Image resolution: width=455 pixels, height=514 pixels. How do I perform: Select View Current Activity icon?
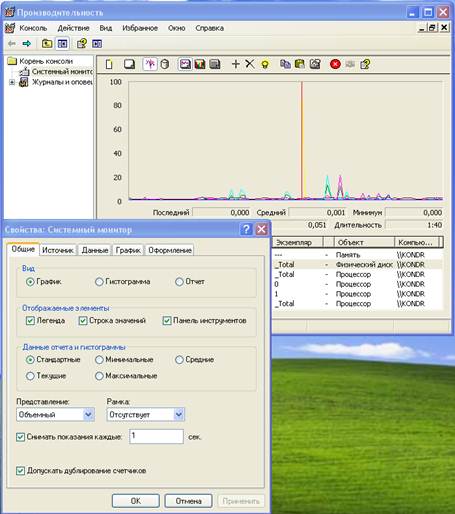coord(150,64)
